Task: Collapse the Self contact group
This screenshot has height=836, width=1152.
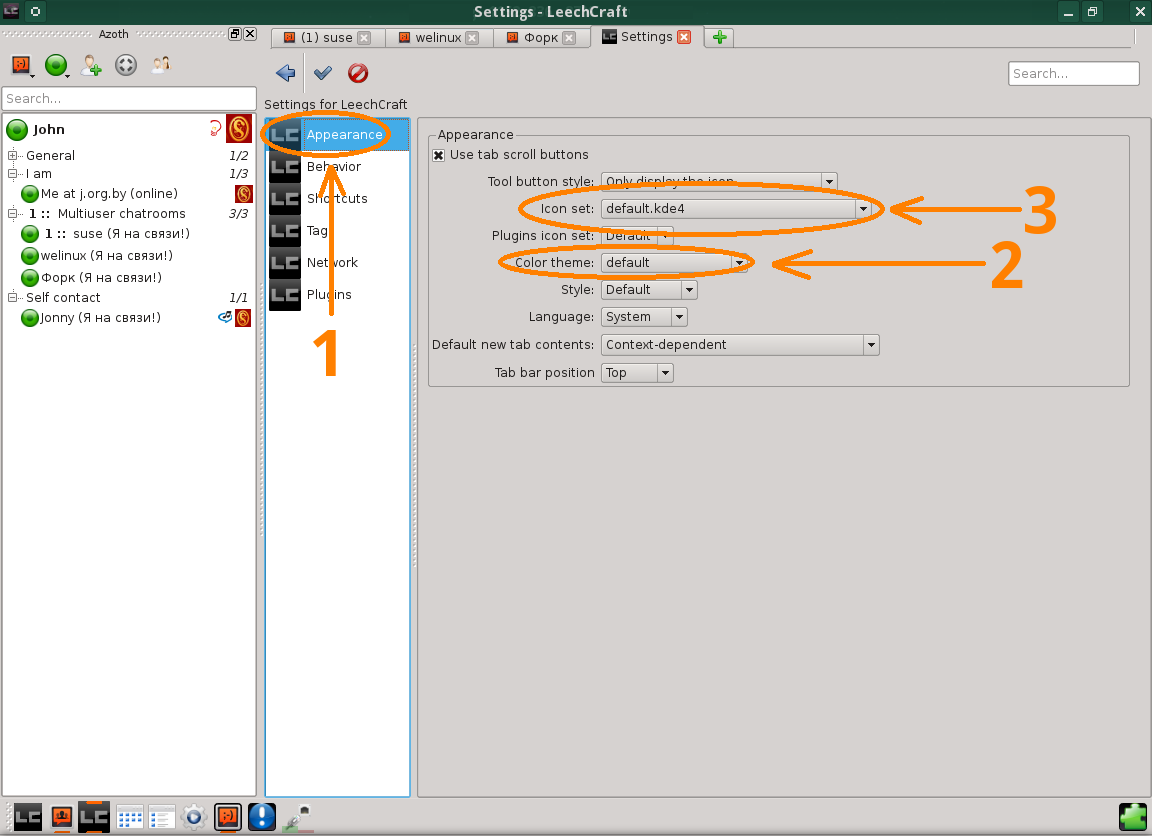Action: (x=12, y=298)
